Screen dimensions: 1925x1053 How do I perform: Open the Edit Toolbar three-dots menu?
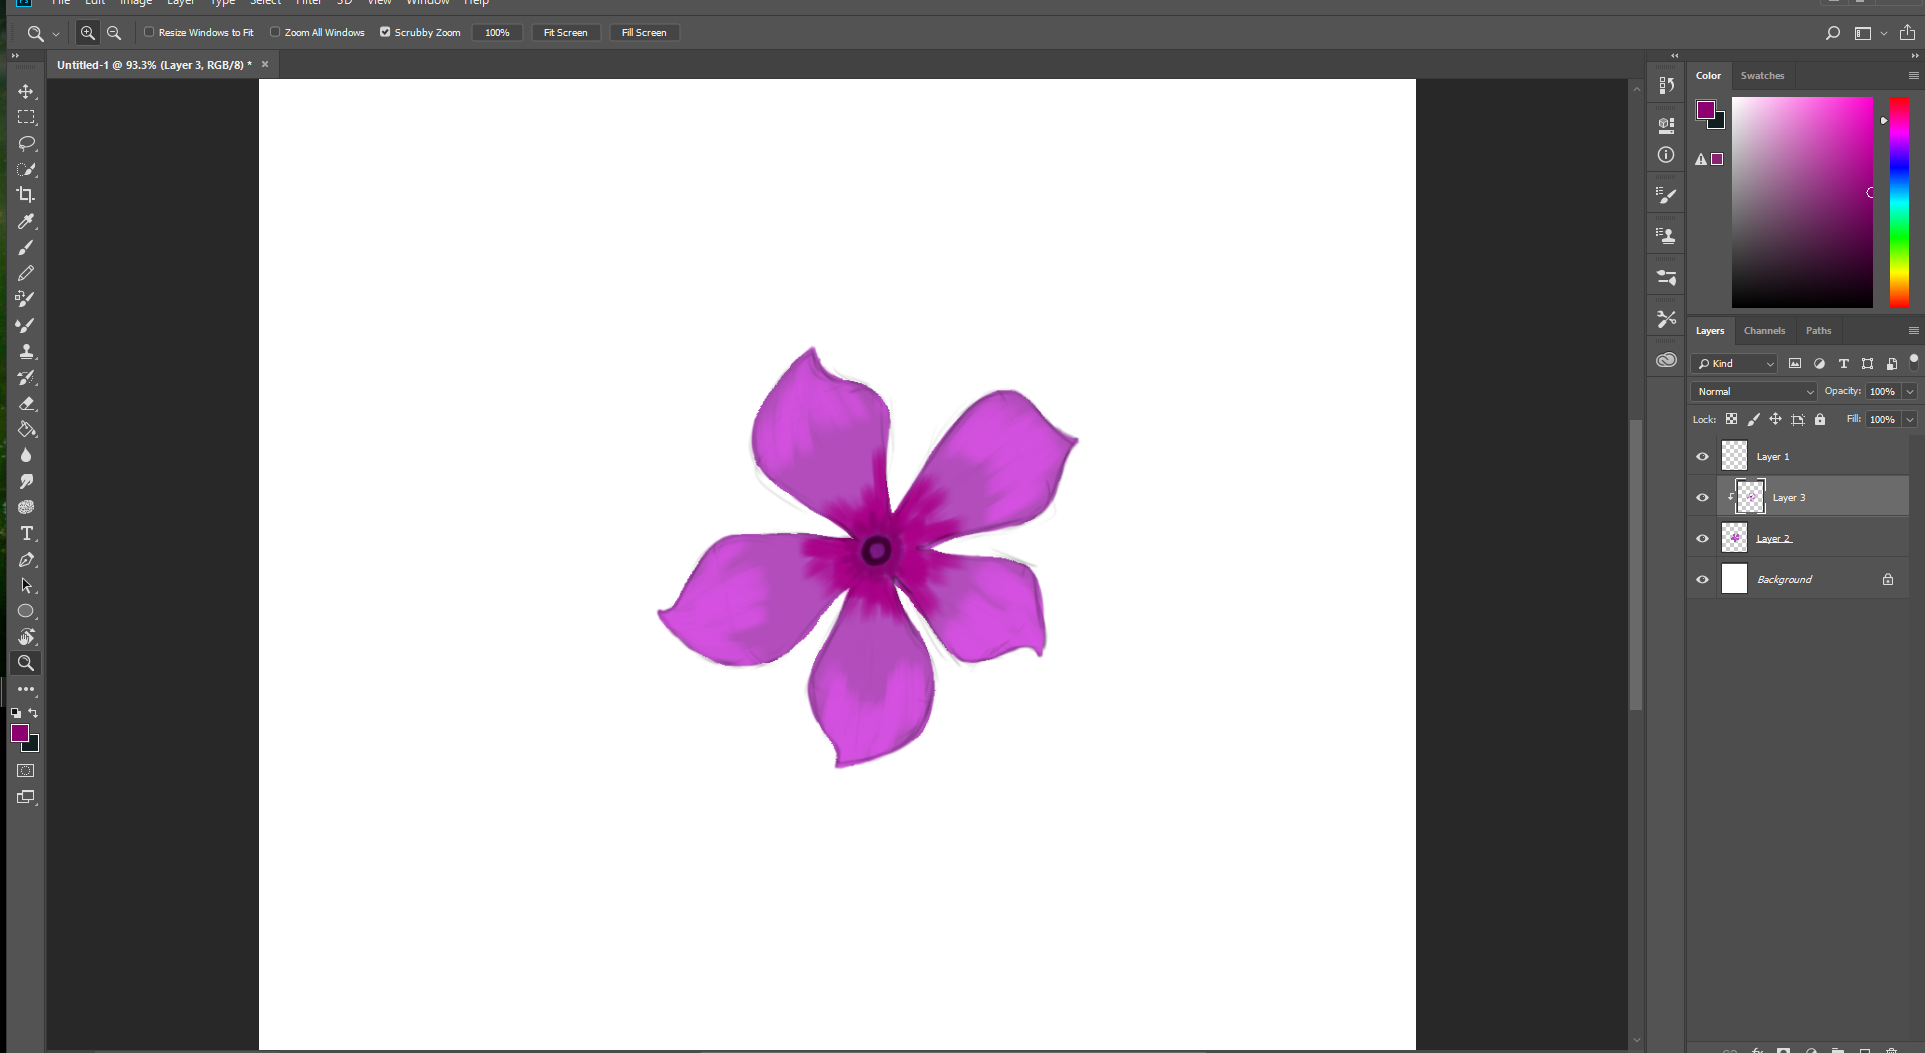point(26,689)
